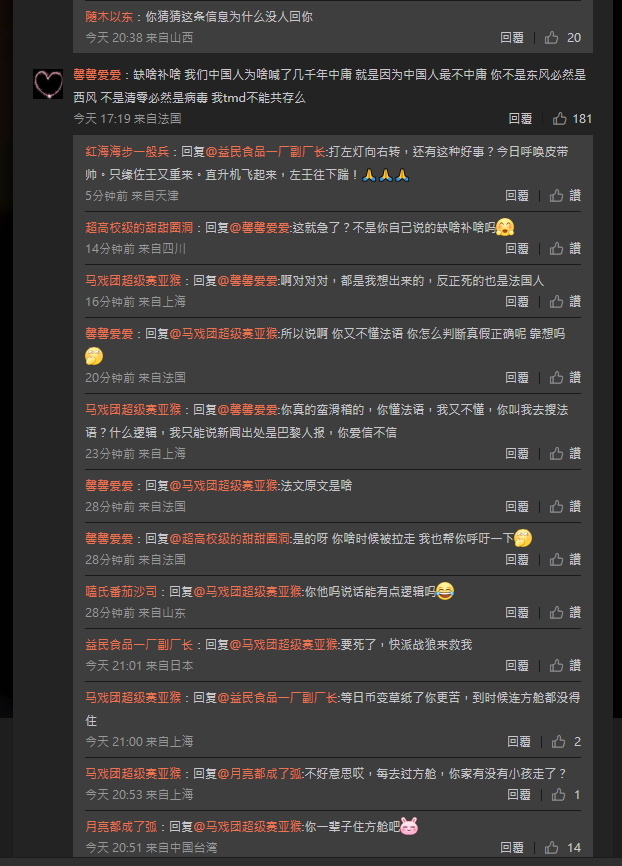Reply to 馨馨爱爱's main comment
The width and height of the screenshot is (622, 866).
(x=520, y=119)
